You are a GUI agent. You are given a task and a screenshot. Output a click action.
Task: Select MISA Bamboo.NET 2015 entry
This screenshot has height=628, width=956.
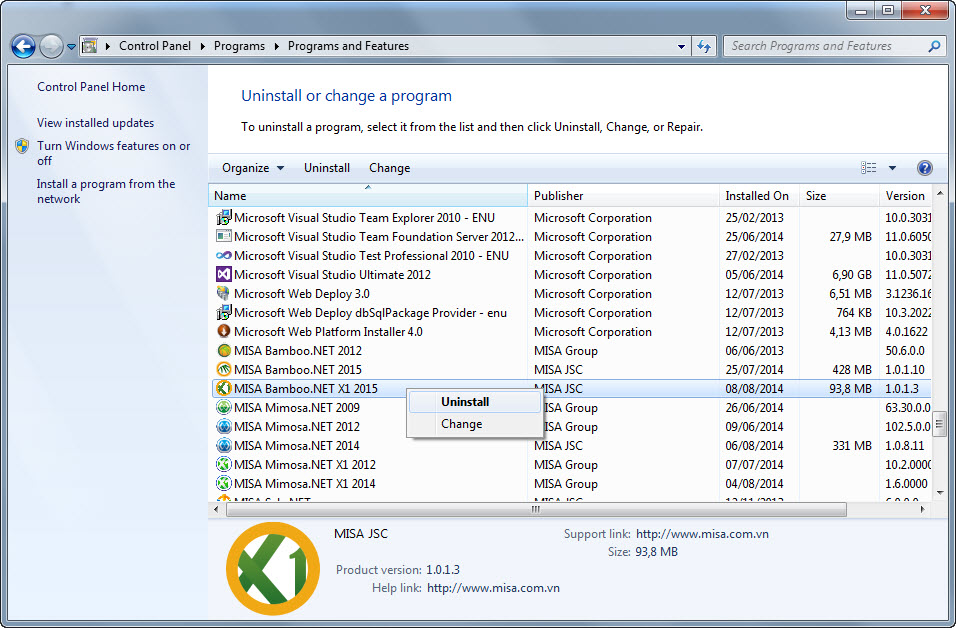(298, 369)
